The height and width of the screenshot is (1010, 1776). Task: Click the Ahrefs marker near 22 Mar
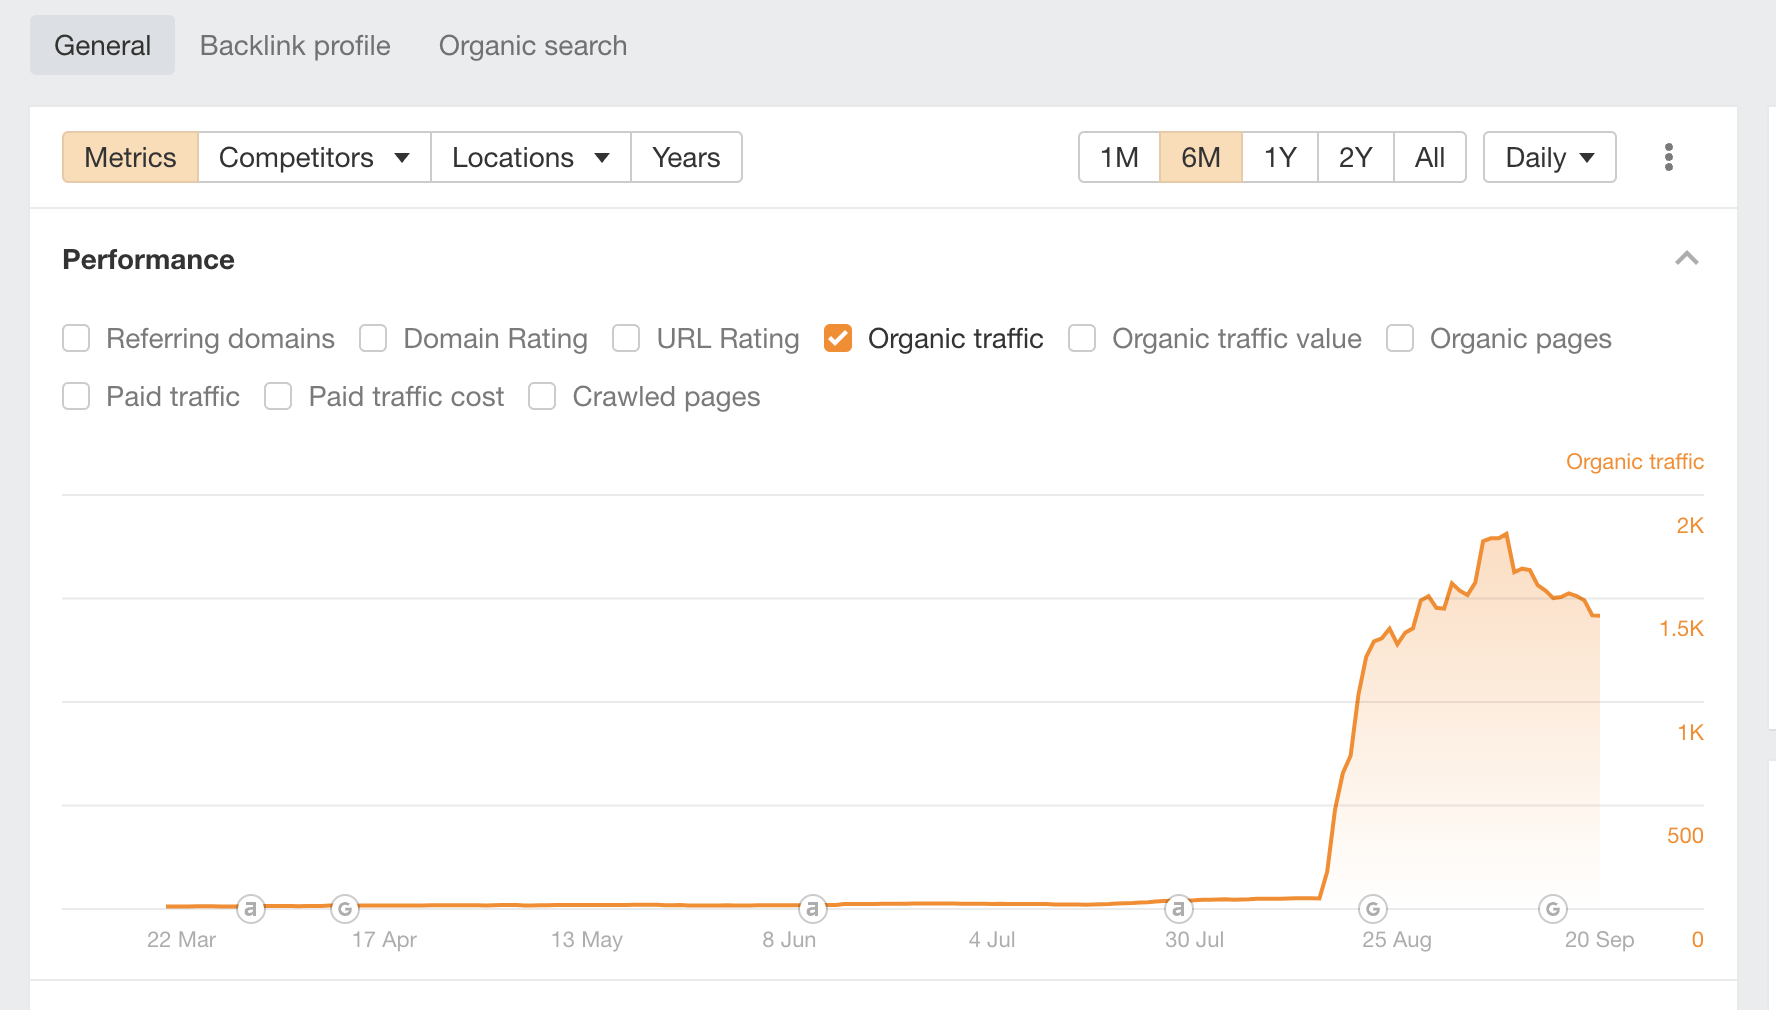(250, 908)
